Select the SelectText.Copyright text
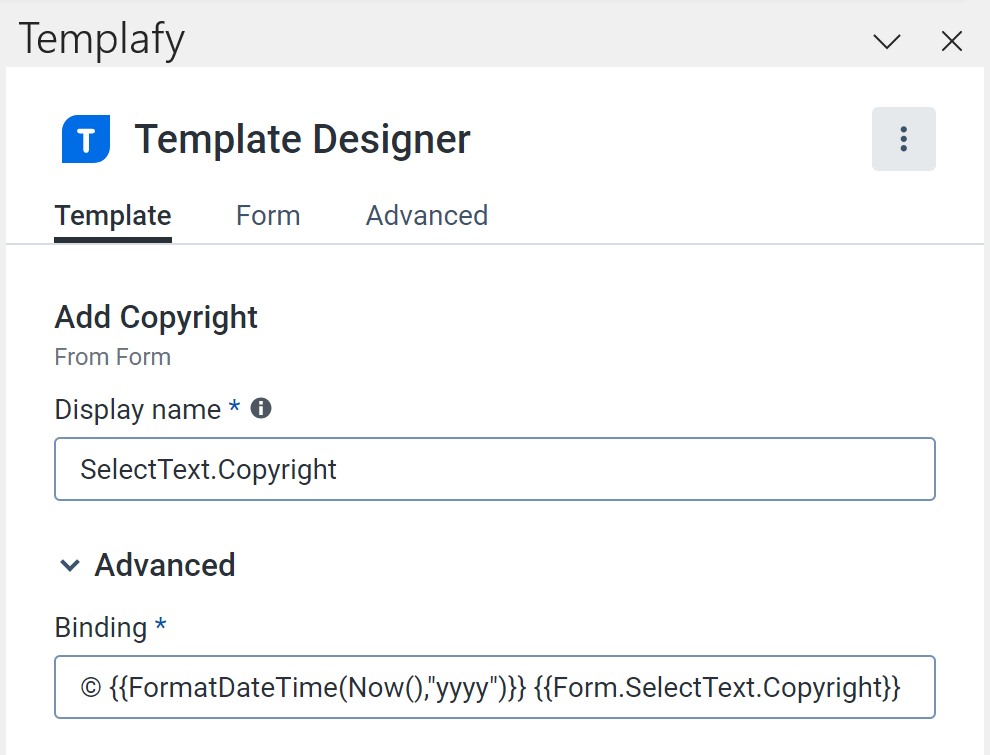The width and height of the screenshot is (990, 755). [210, 468]
